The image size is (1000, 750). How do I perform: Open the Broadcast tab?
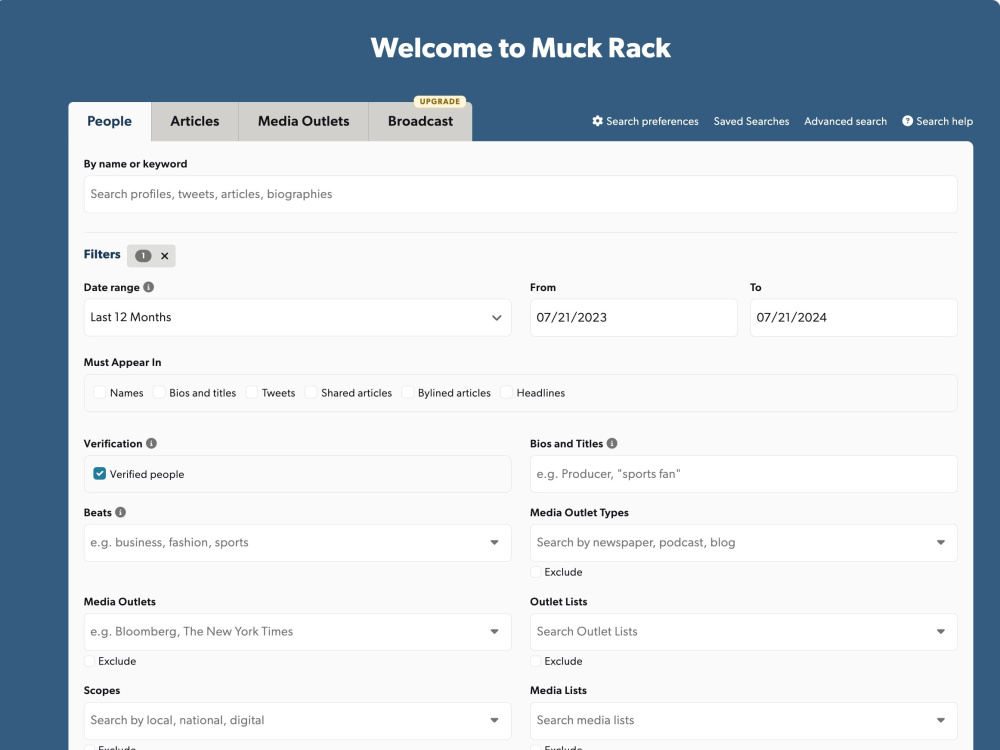(420, 121)
